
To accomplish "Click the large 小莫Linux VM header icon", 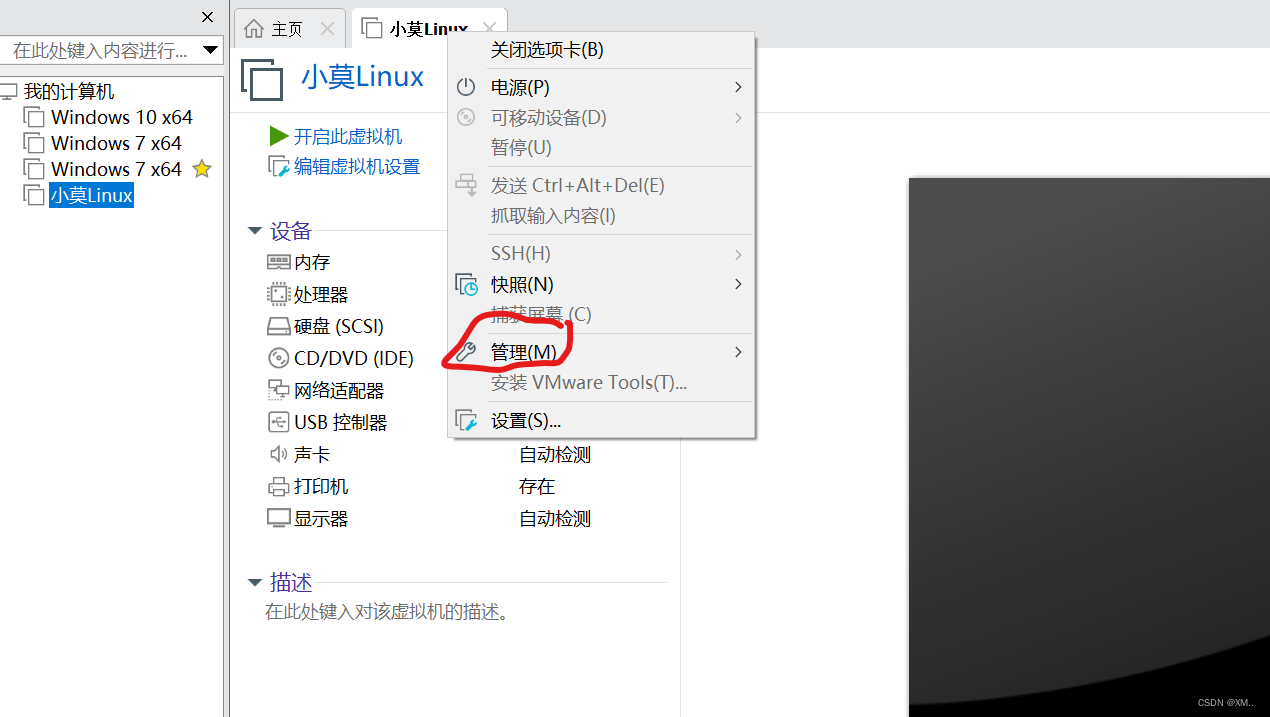I will pyautogui.click(x=263, y=79).
